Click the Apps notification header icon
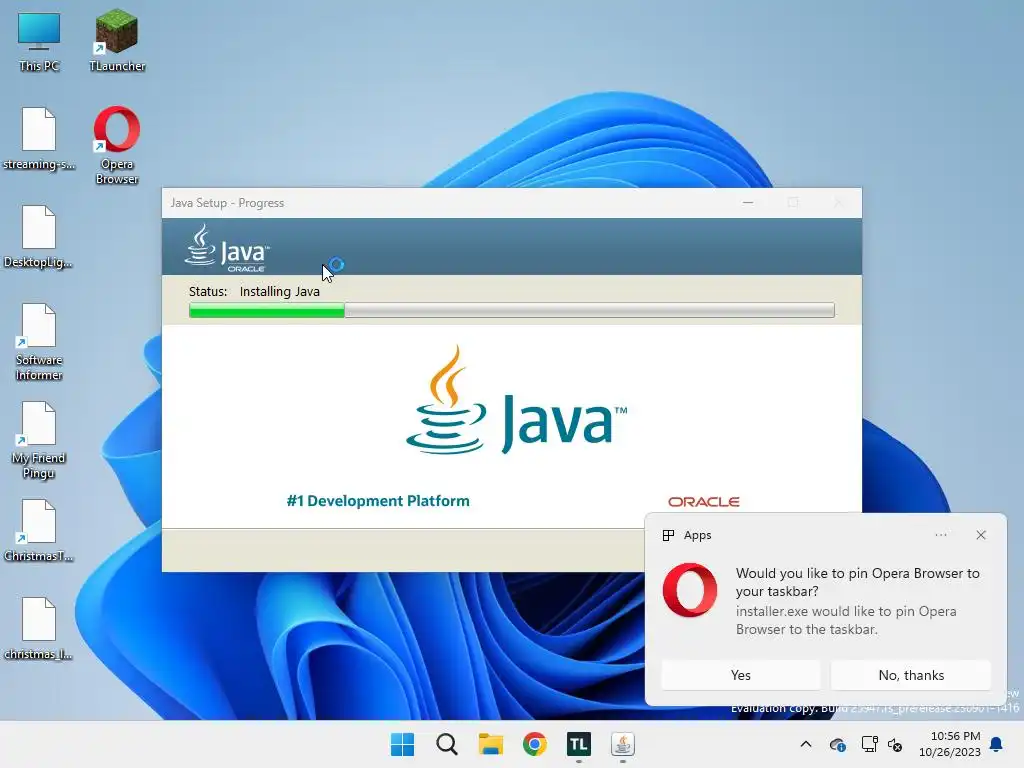 click(x=668, y=536)
